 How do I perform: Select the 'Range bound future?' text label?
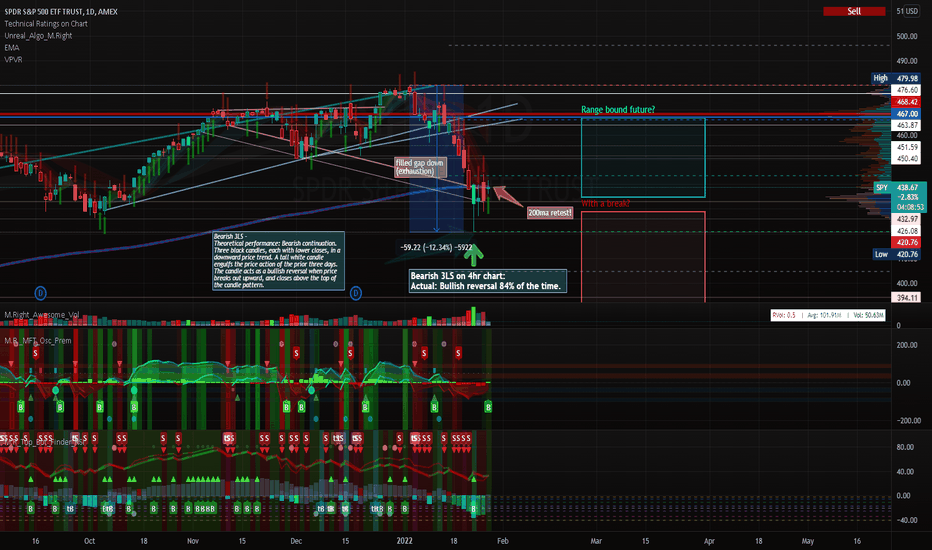(x=618, y=109)
